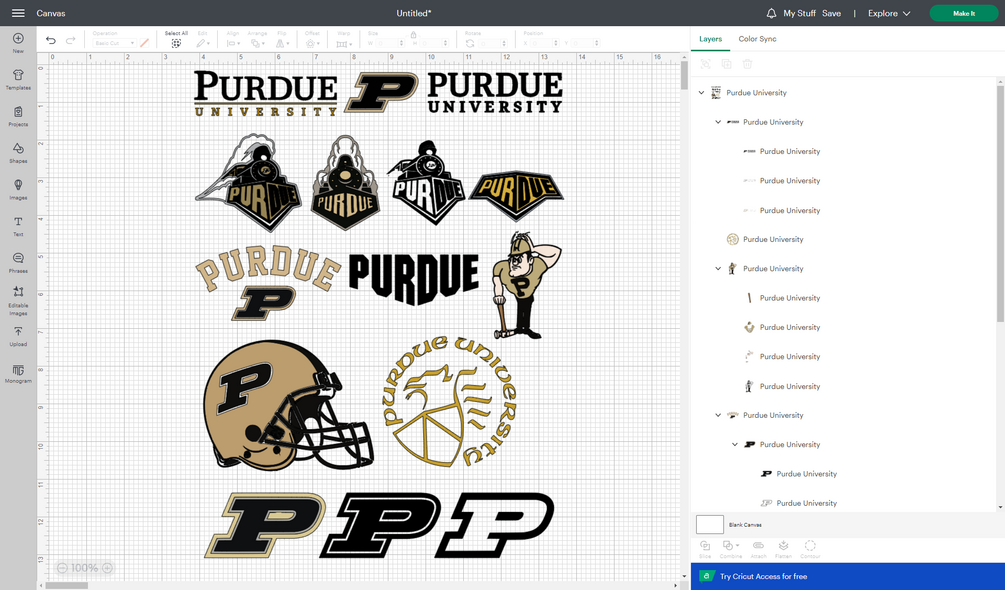Open the Images library
Screen dimensions: 1005x590
(18, 189)
